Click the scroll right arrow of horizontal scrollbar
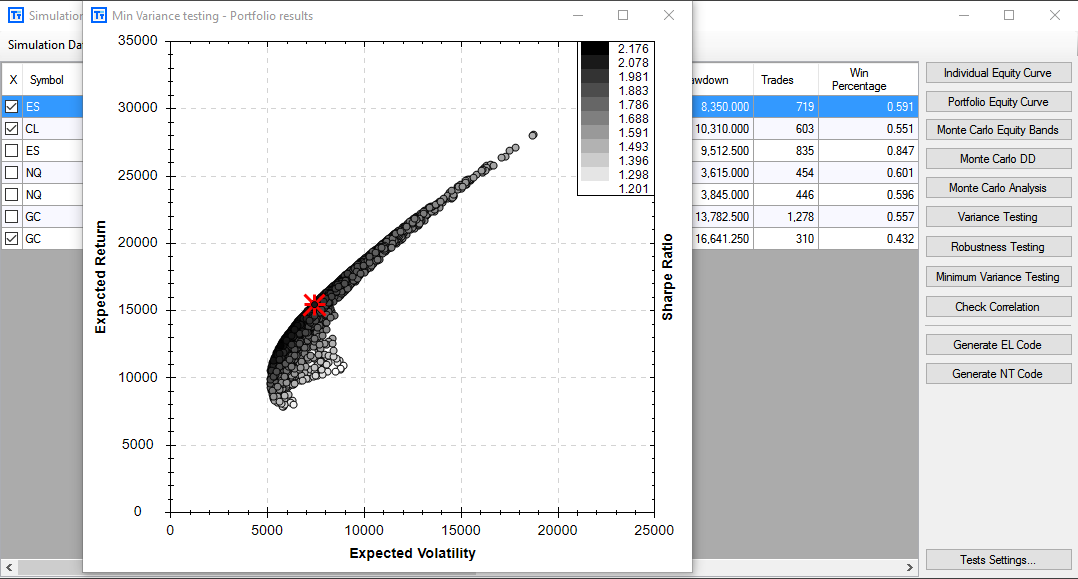1078x579 pixels. point(910,567)
